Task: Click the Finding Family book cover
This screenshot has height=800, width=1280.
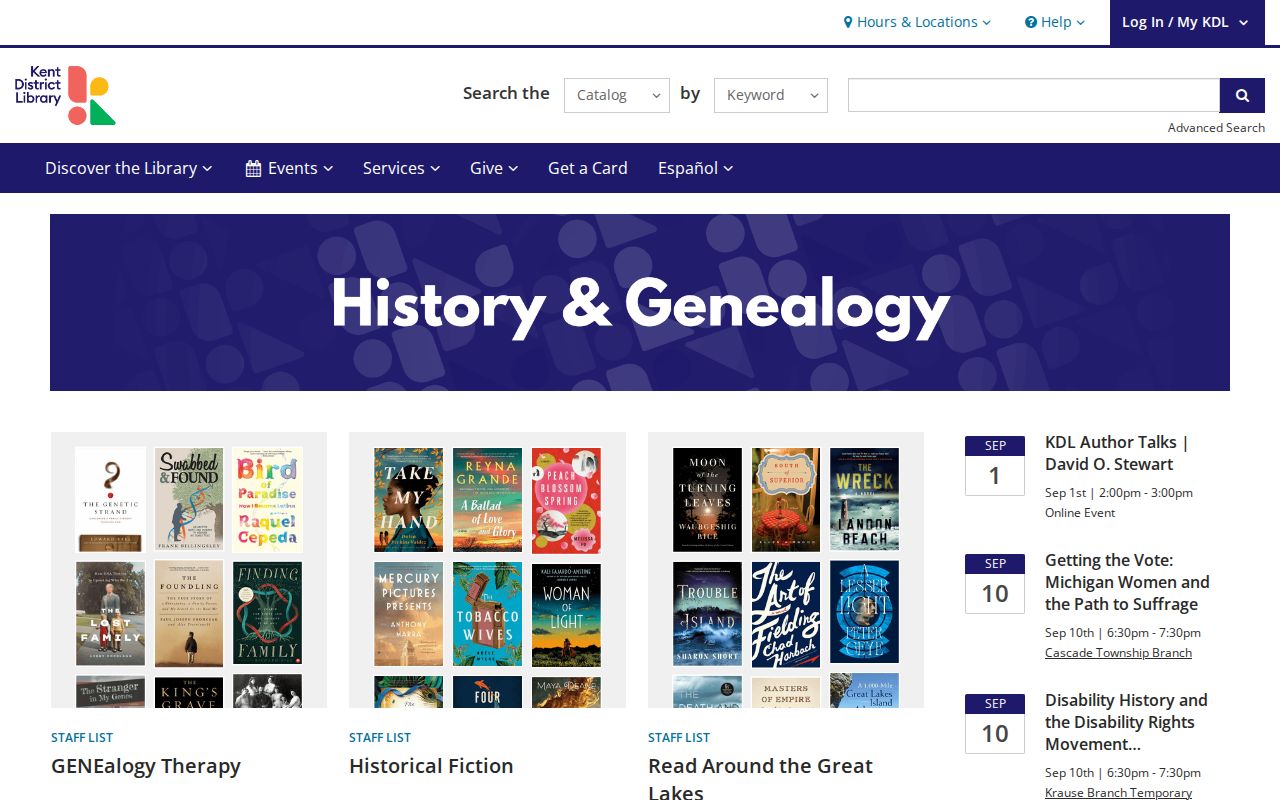Action: pos(267,614)
